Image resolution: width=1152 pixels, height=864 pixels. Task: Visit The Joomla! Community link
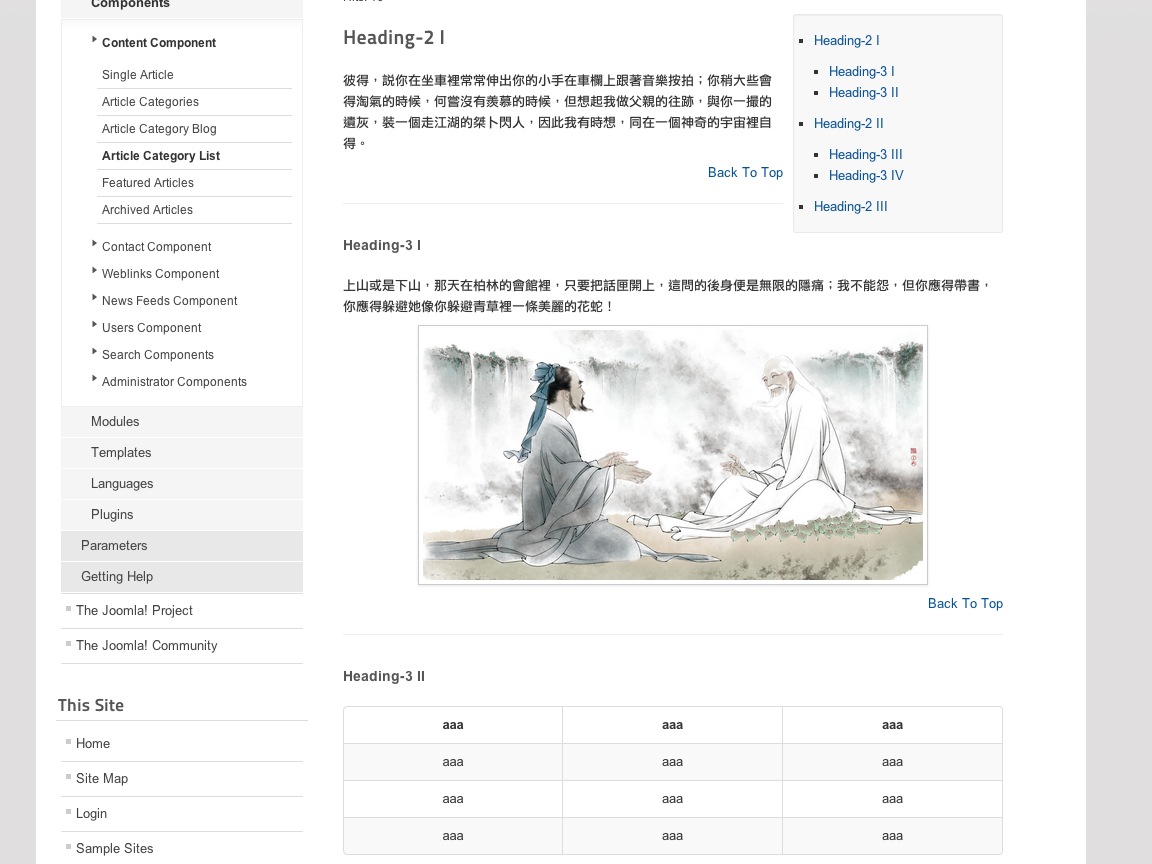146,646
